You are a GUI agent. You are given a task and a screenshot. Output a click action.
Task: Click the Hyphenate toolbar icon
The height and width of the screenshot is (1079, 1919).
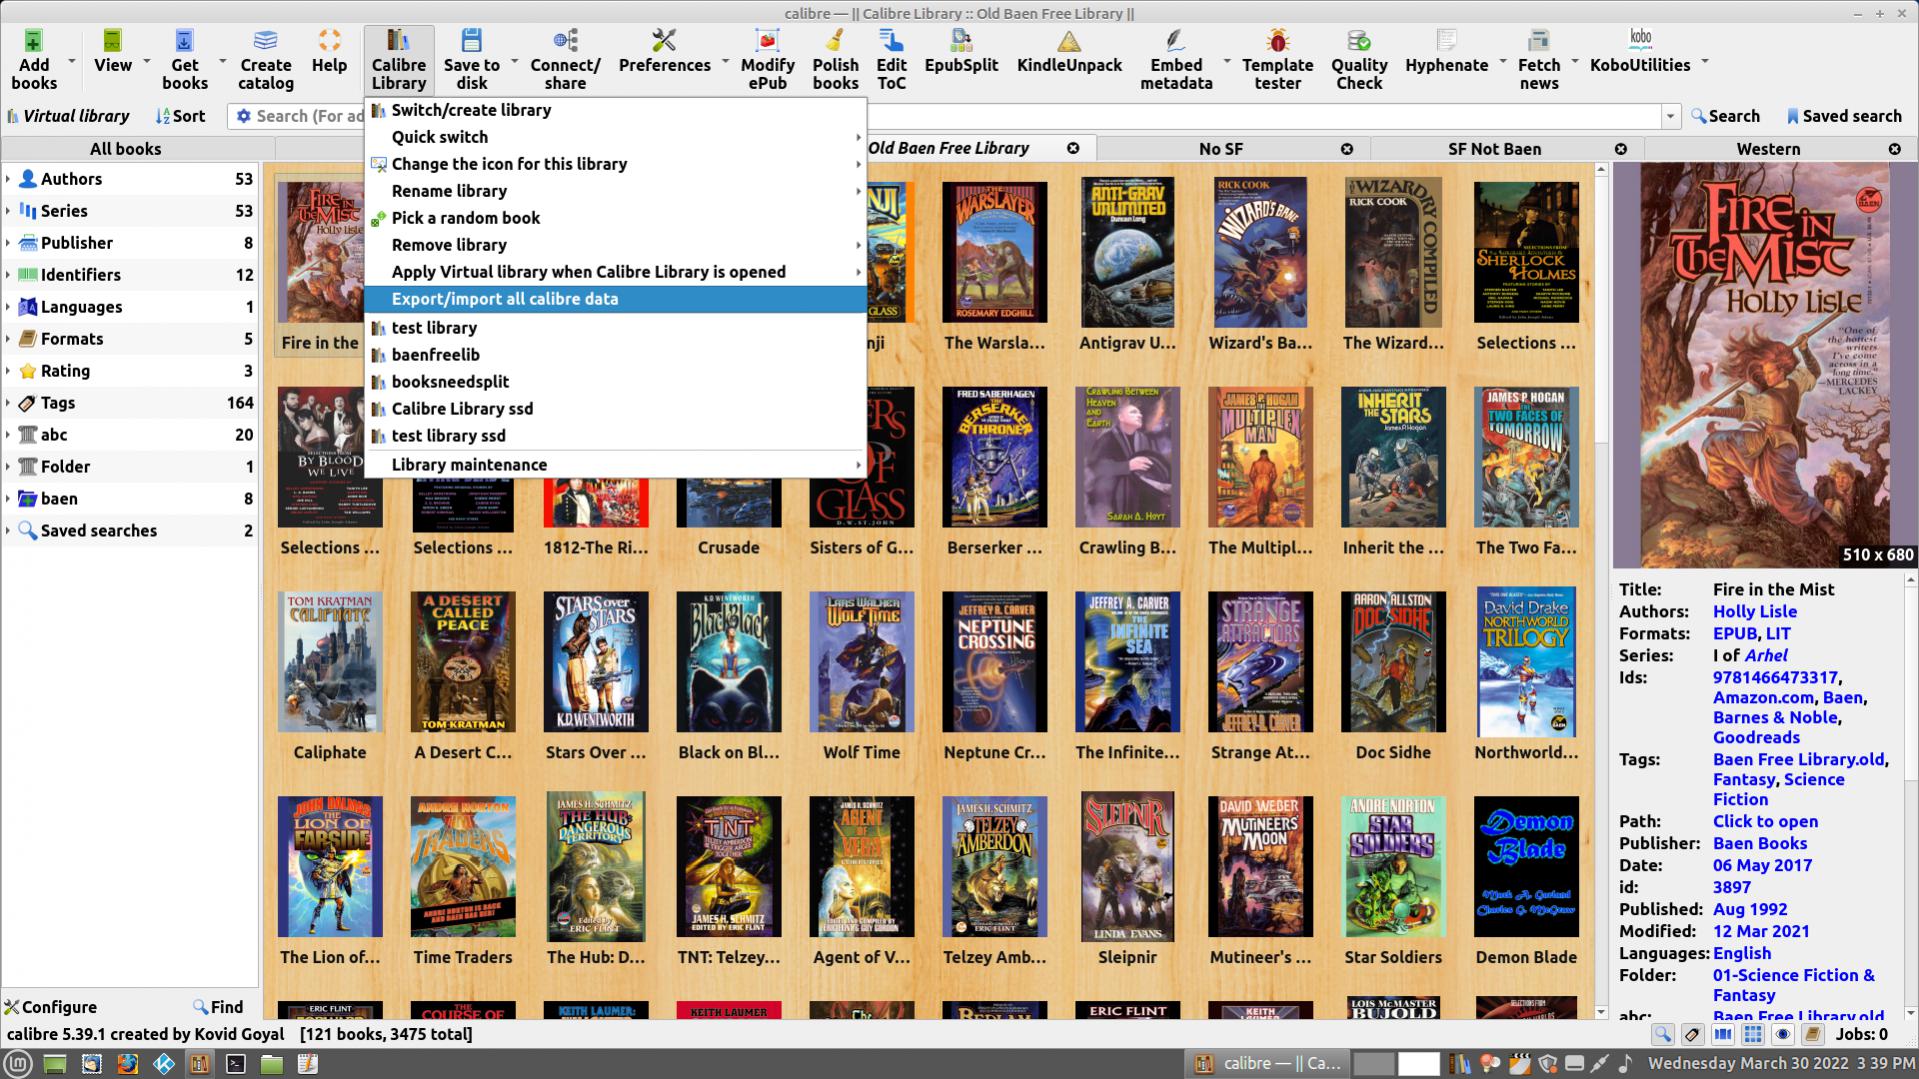pos(1446,42)
